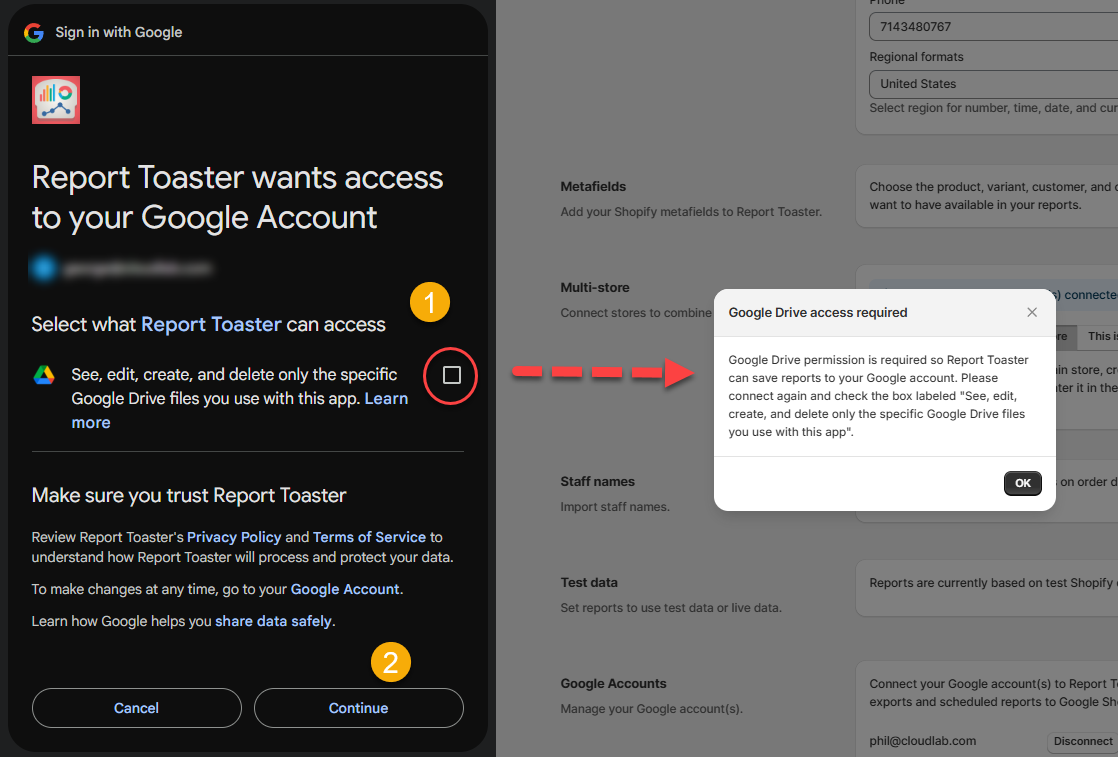The image size is (1118, 757).
Task: Click the Report Toaster link in access heading
Action: pos(211,324)
